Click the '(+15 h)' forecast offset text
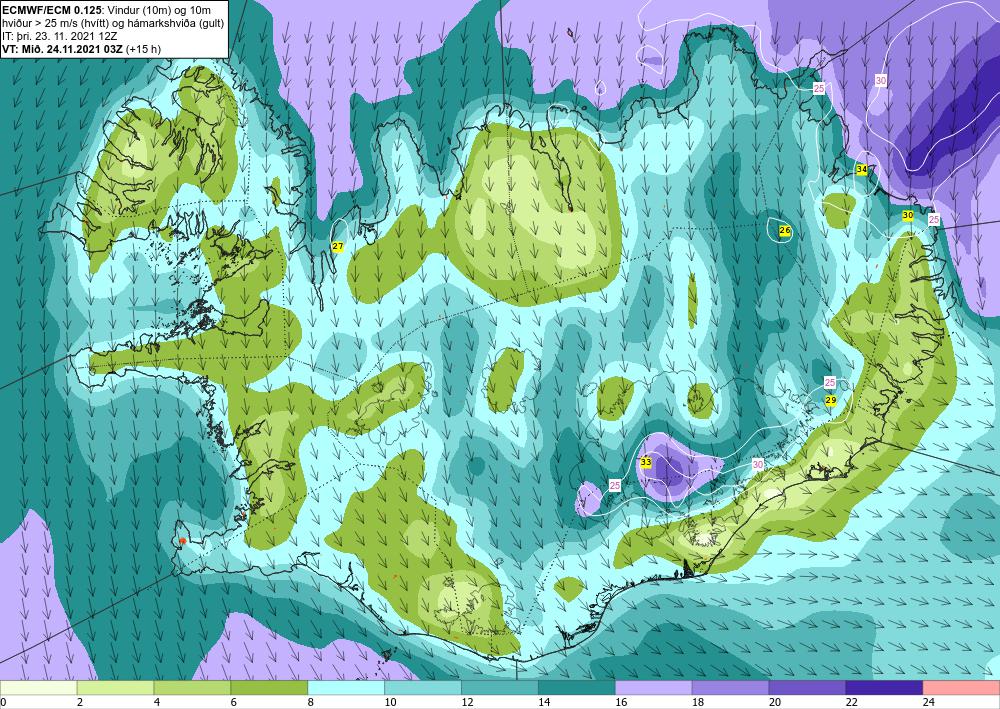The height and width of the screenshot is (709, 1000). (x=144, y=50)
